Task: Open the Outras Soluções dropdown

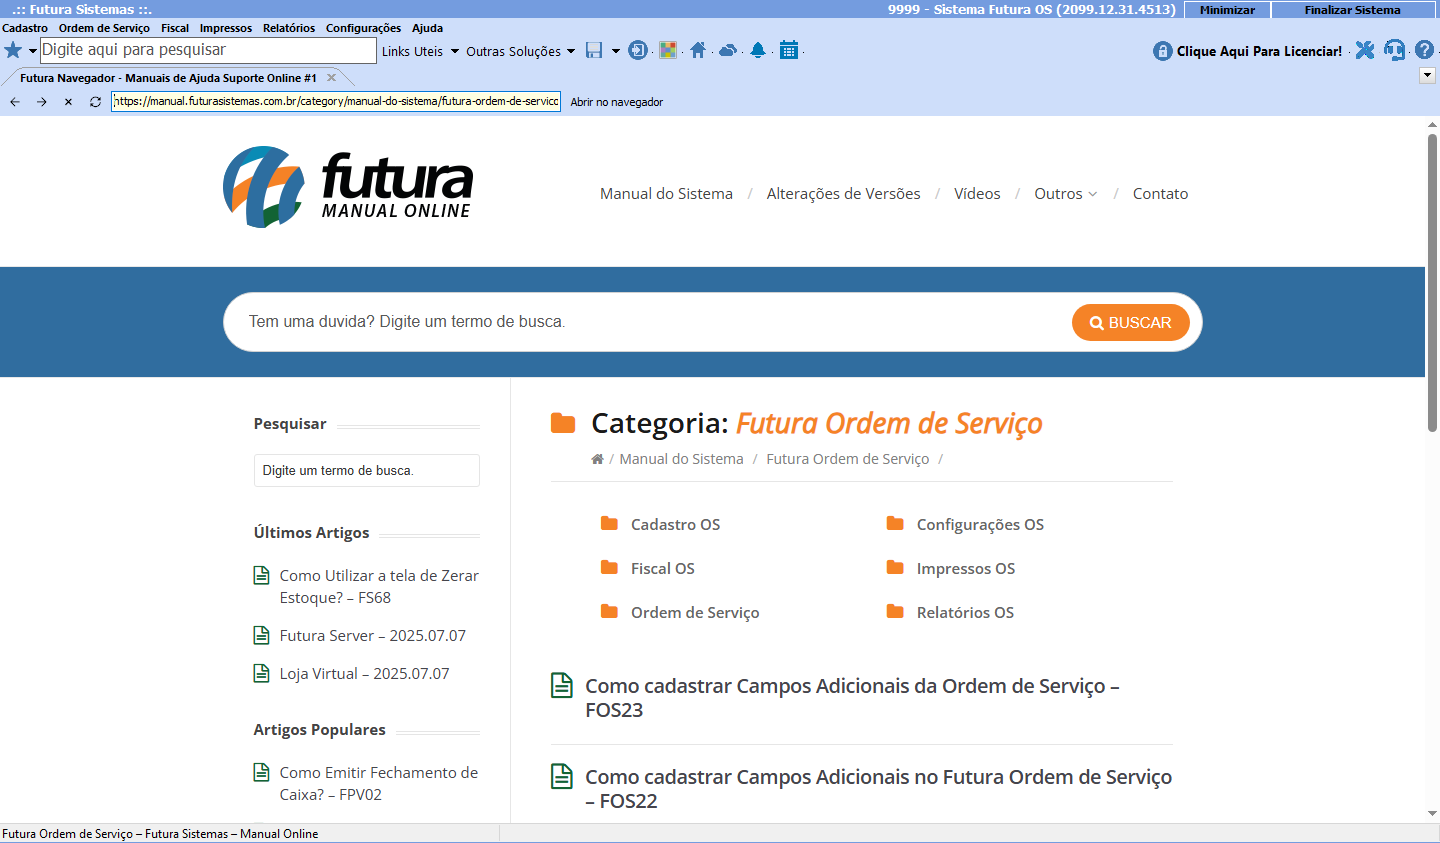Action: tap(520, 51)
